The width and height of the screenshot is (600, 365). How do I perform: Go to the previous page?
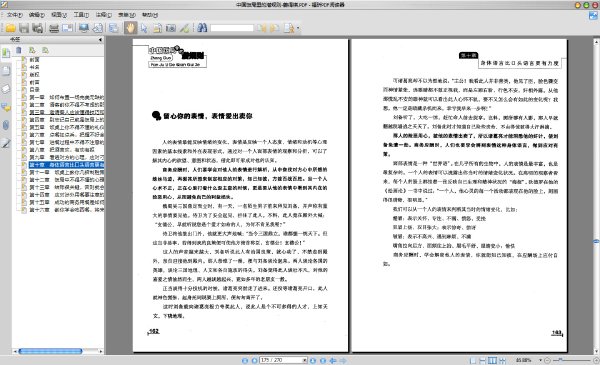coord(254,360)
